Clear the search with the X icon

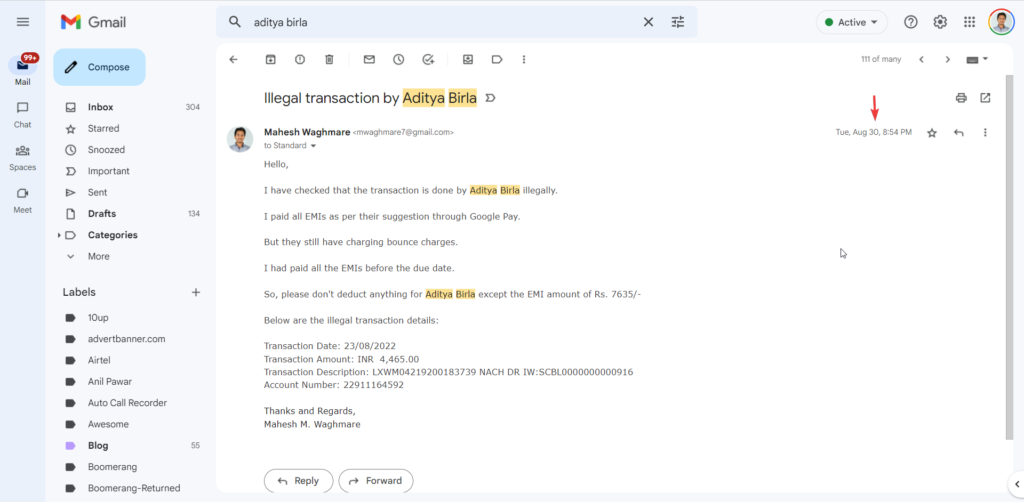click(x=648, y=22)
